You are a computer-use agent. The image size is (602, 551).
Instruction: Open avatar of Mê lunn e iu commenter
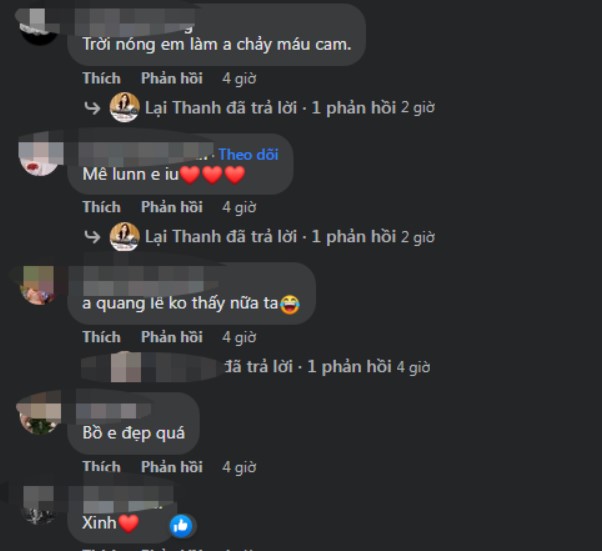[39, 157]
